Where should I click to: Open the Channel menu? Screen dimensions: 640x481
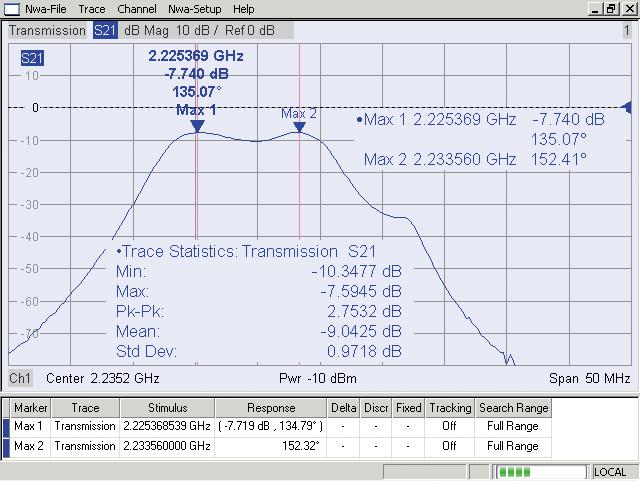[136, 9]
